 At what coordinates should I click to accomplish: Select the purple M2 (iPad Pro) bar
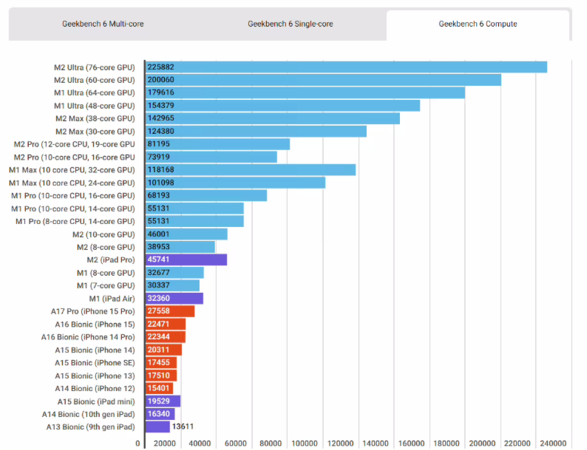186,259
